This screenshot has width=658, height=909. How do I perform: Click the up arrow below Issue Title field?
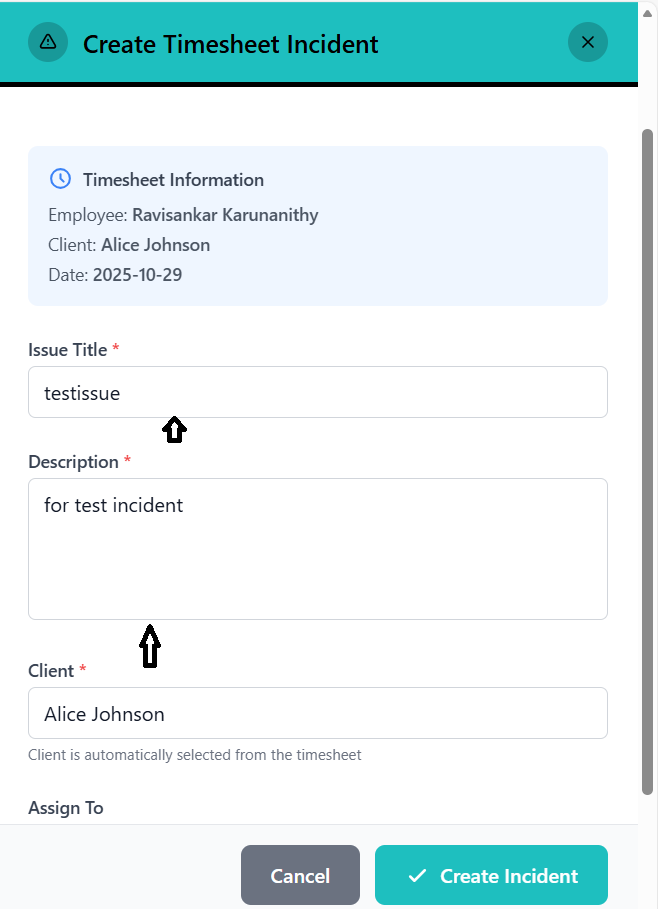[174, 429]
